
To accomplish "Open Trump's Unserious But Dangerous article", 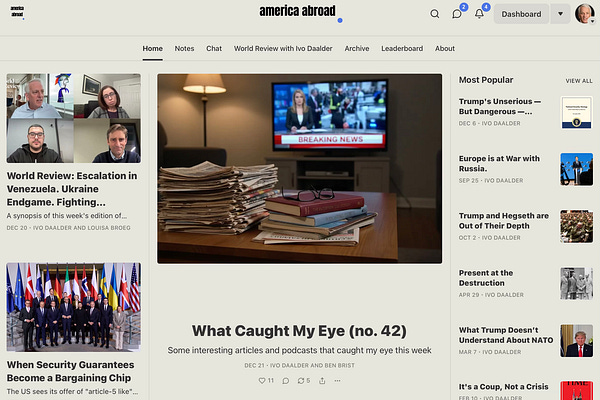I will click(500, 106).
